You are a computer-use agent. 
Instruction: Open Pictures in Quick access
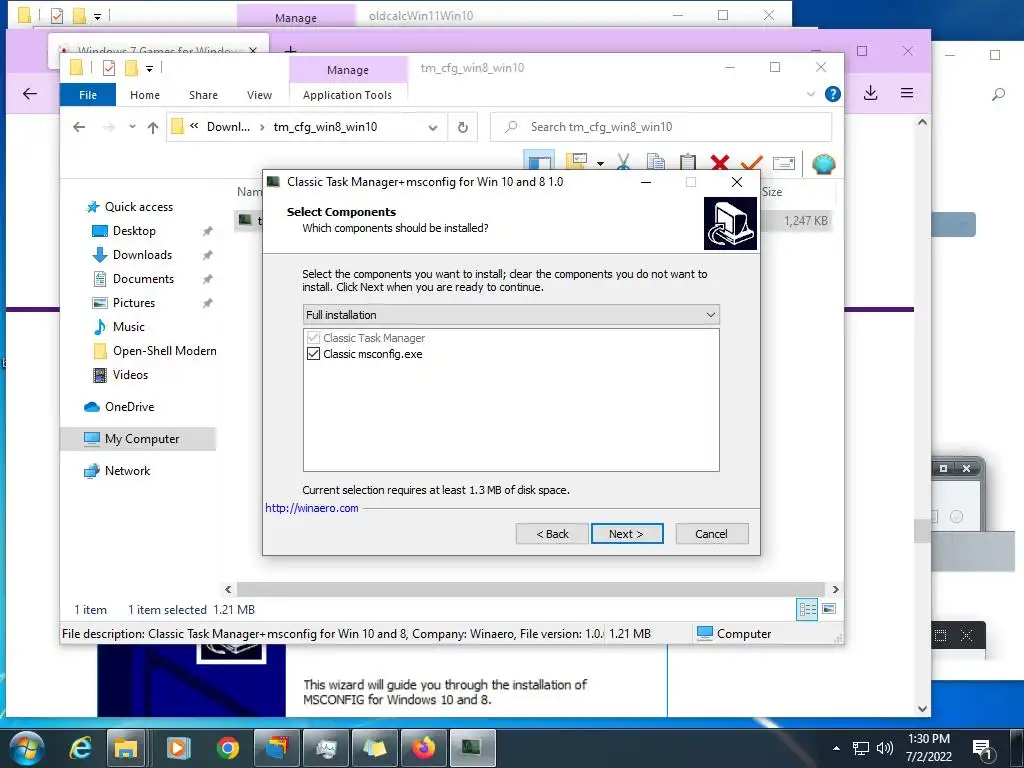coord(134,302)
